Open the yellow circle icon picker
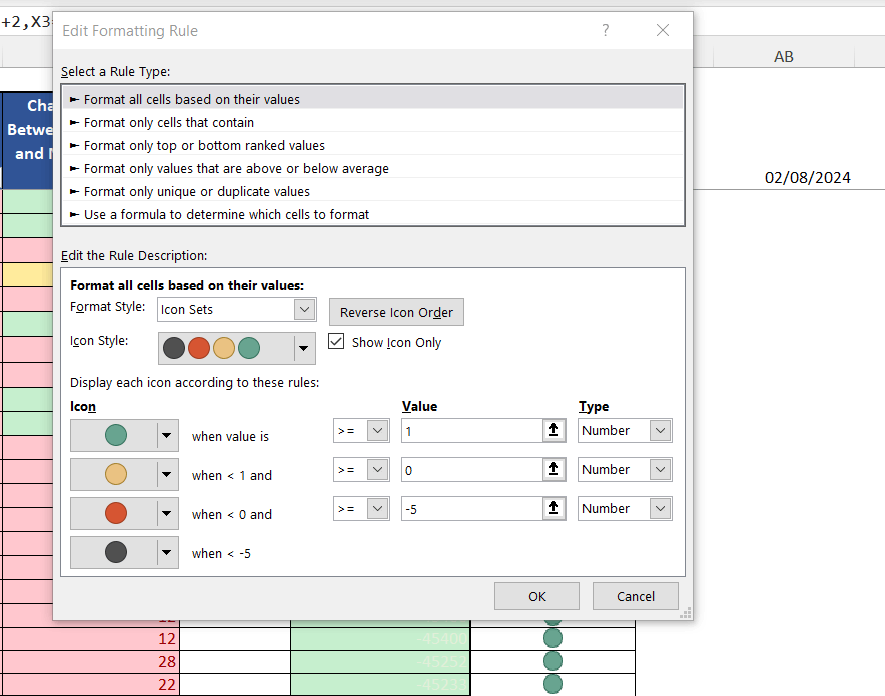The width and height of the screenshot is (885, 696). [x=124, y=474]
